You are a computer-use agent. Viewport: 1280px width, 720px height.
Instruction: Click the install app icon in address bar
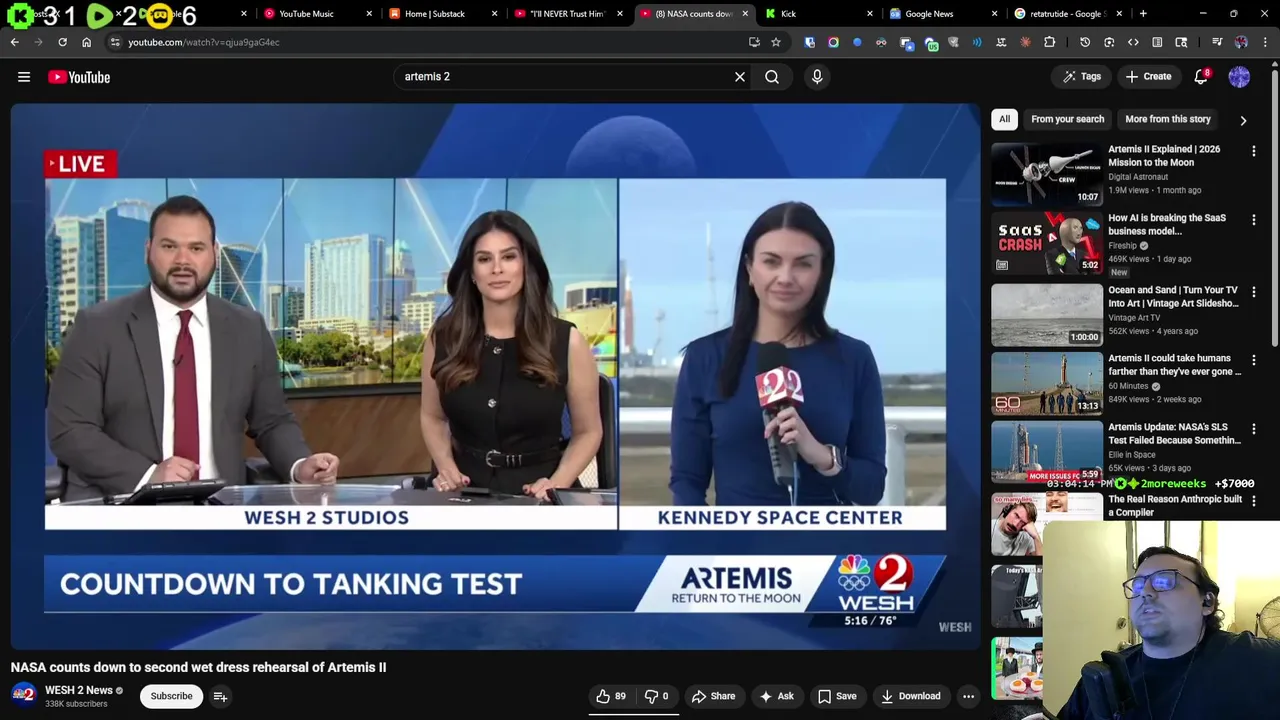click(754, 42)
